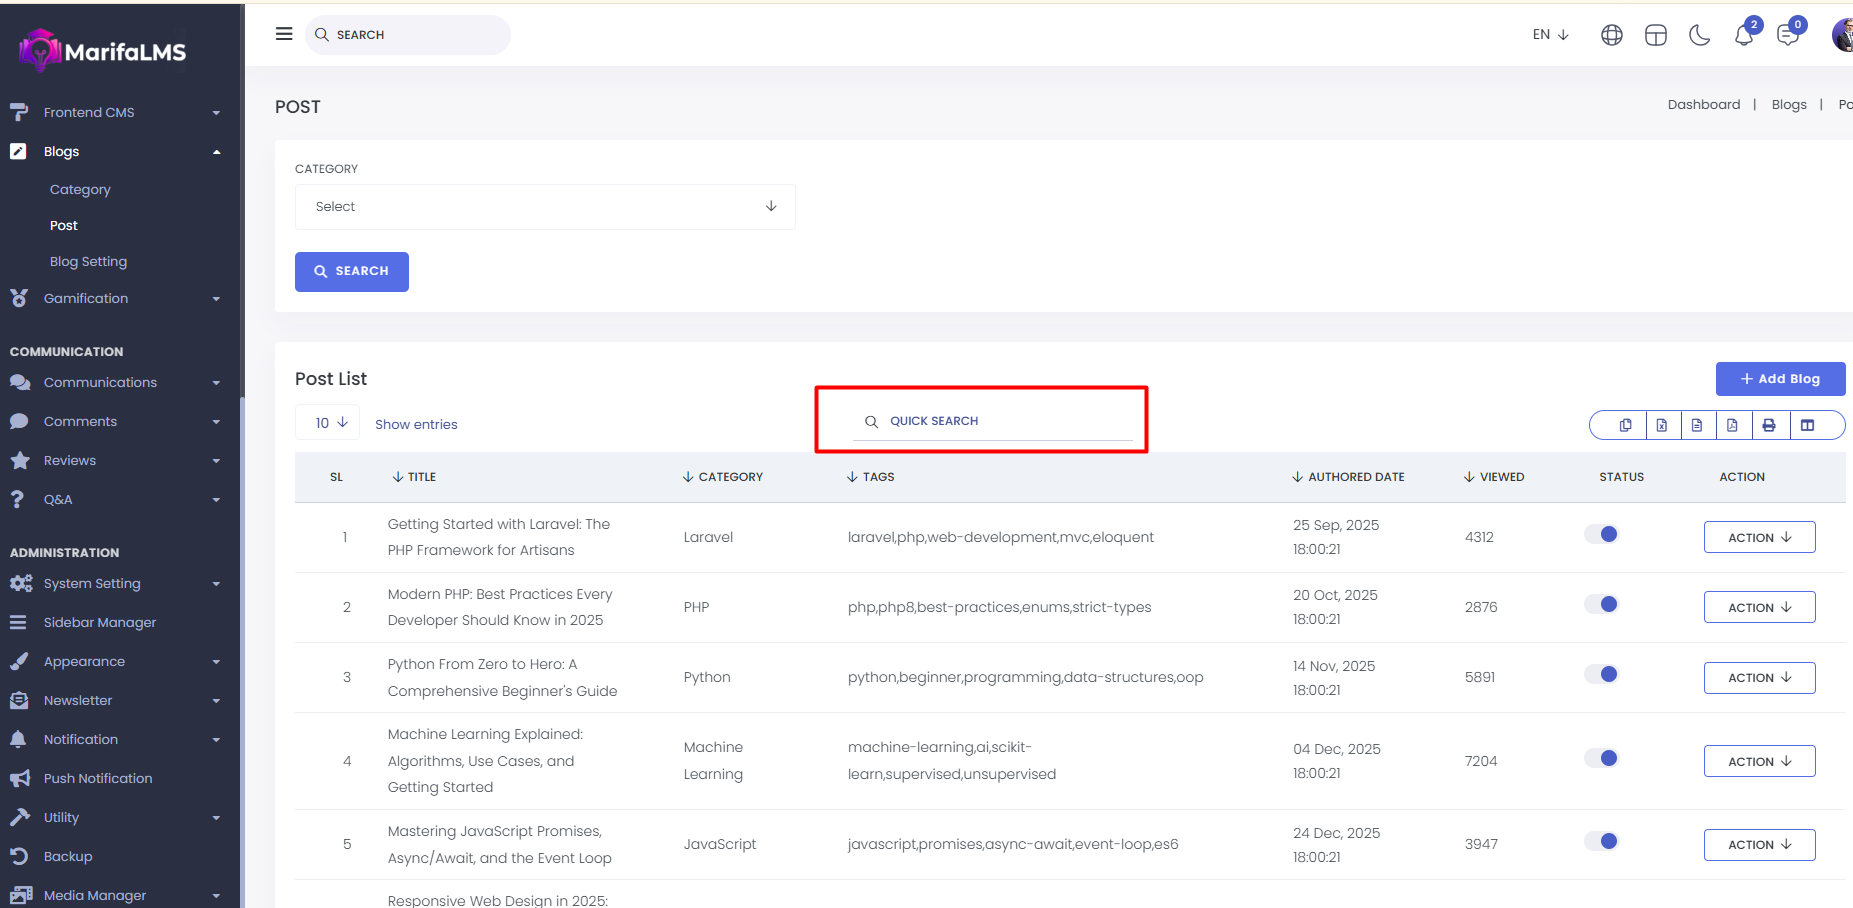Copy post list table to clipboard
This screenshot has height=908, width=1853.
[x=1625, y=425]
